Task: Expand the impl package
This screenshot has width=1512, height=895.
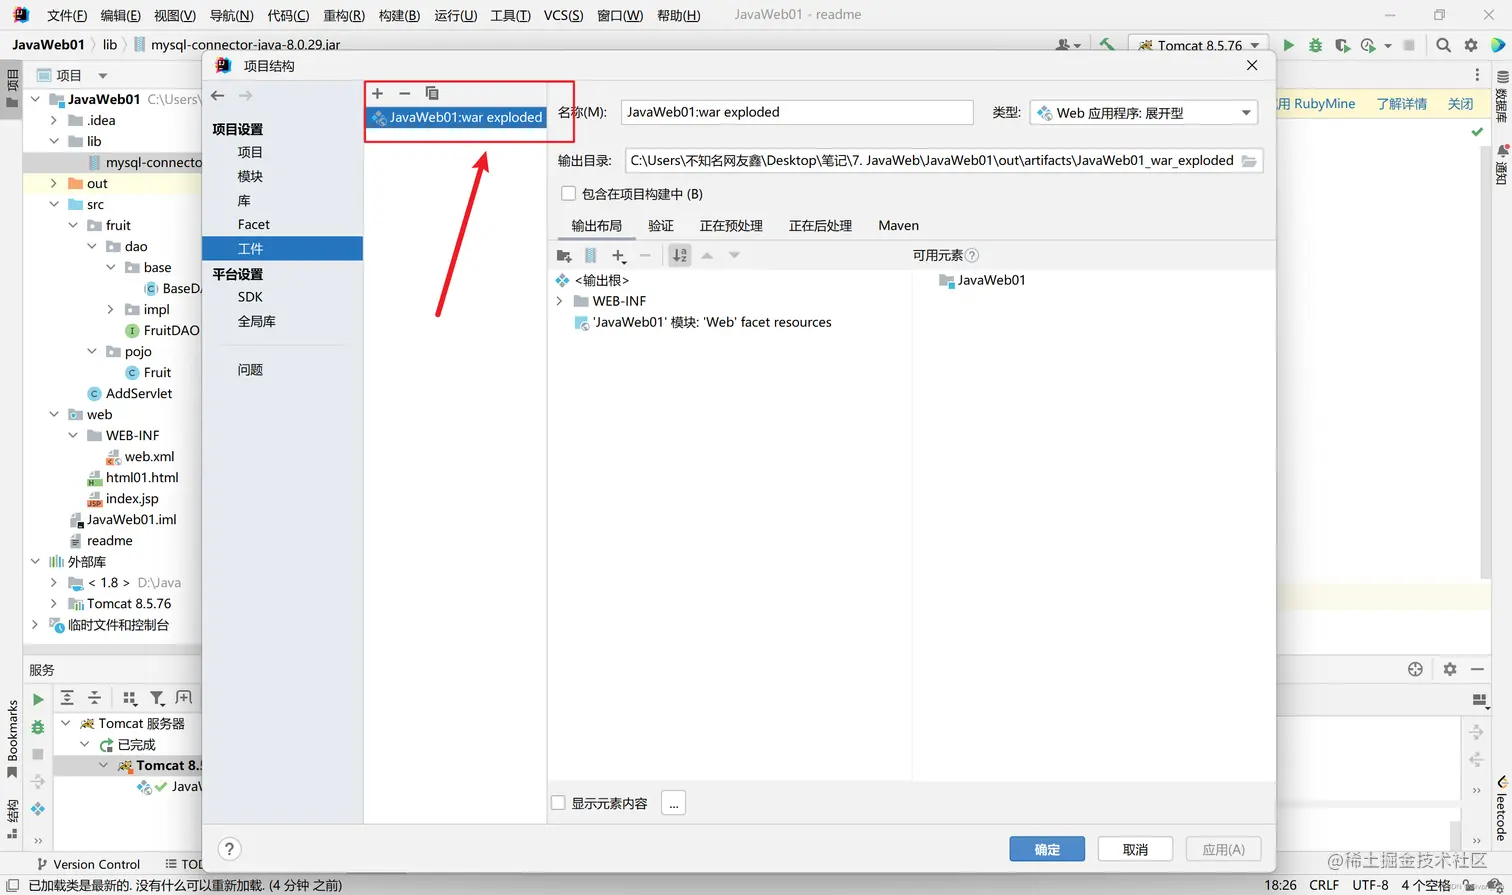Action: coord(111,309)
